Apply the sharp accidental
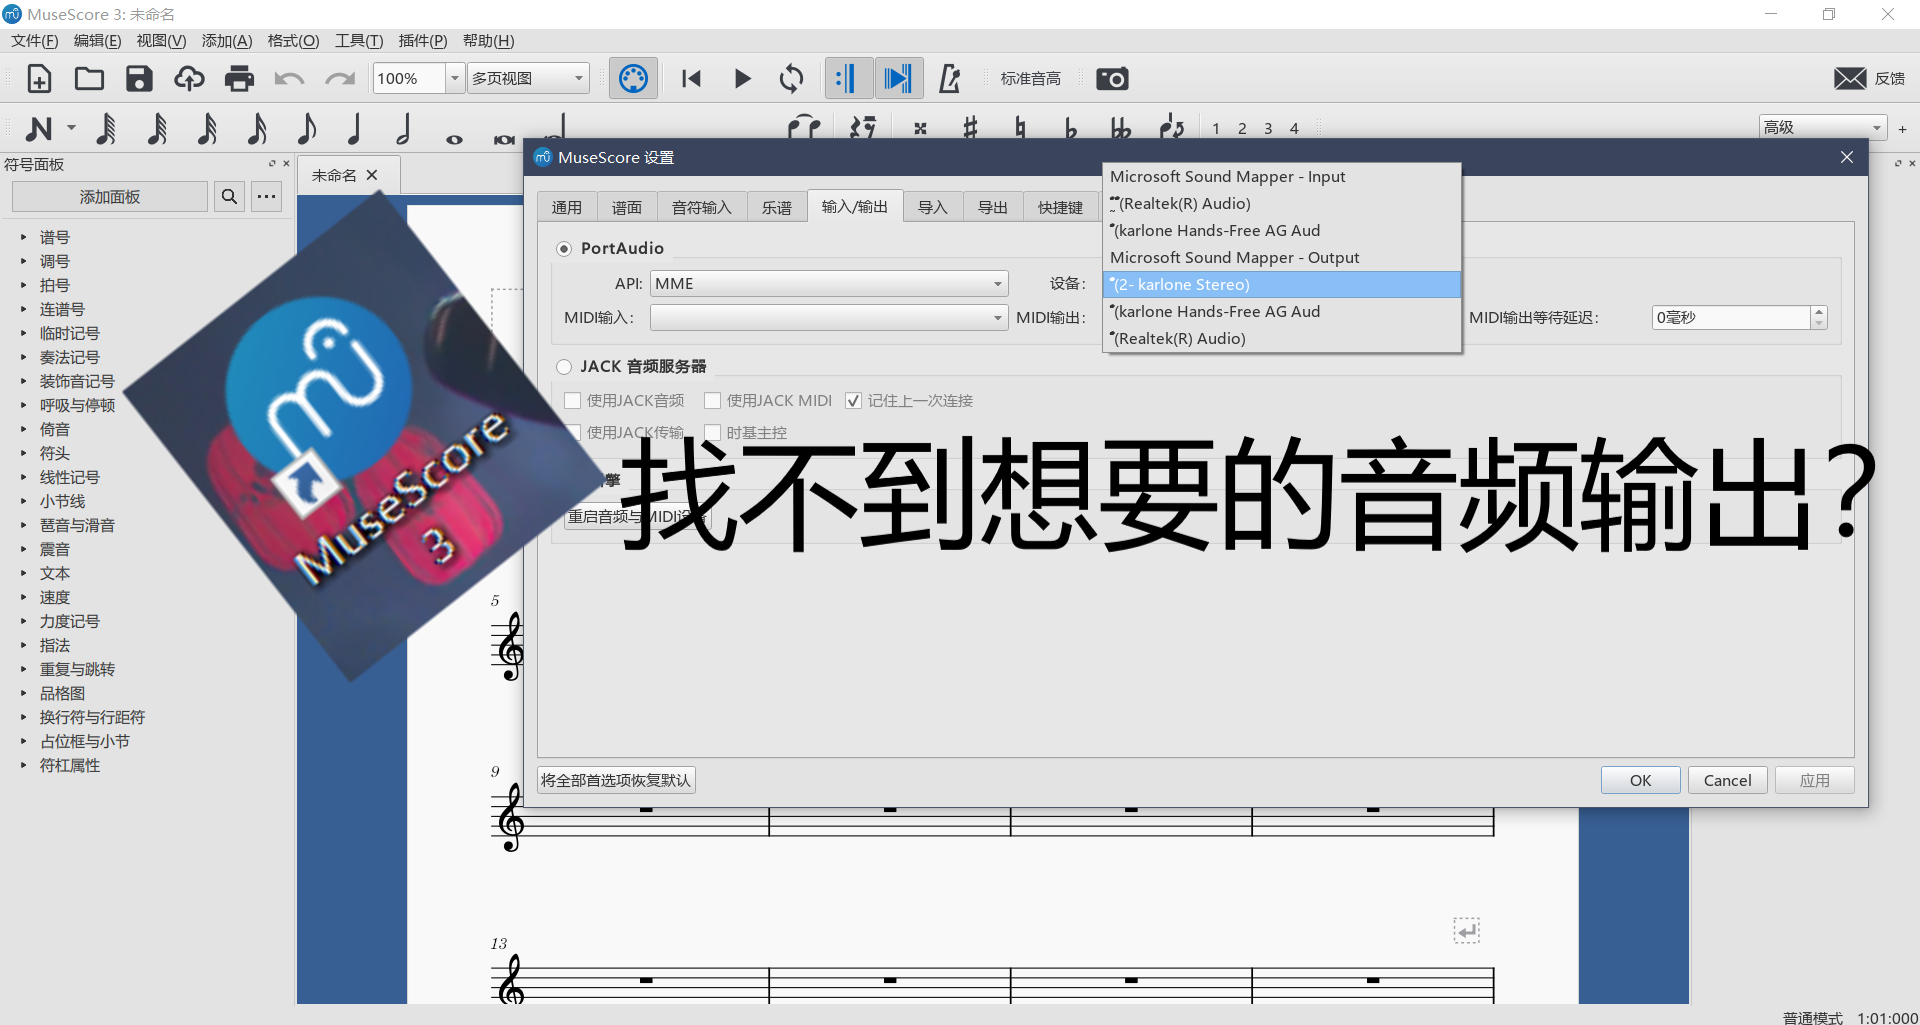The width and height of the screenshot is (1920, 1025). click(x=970, y=128)
